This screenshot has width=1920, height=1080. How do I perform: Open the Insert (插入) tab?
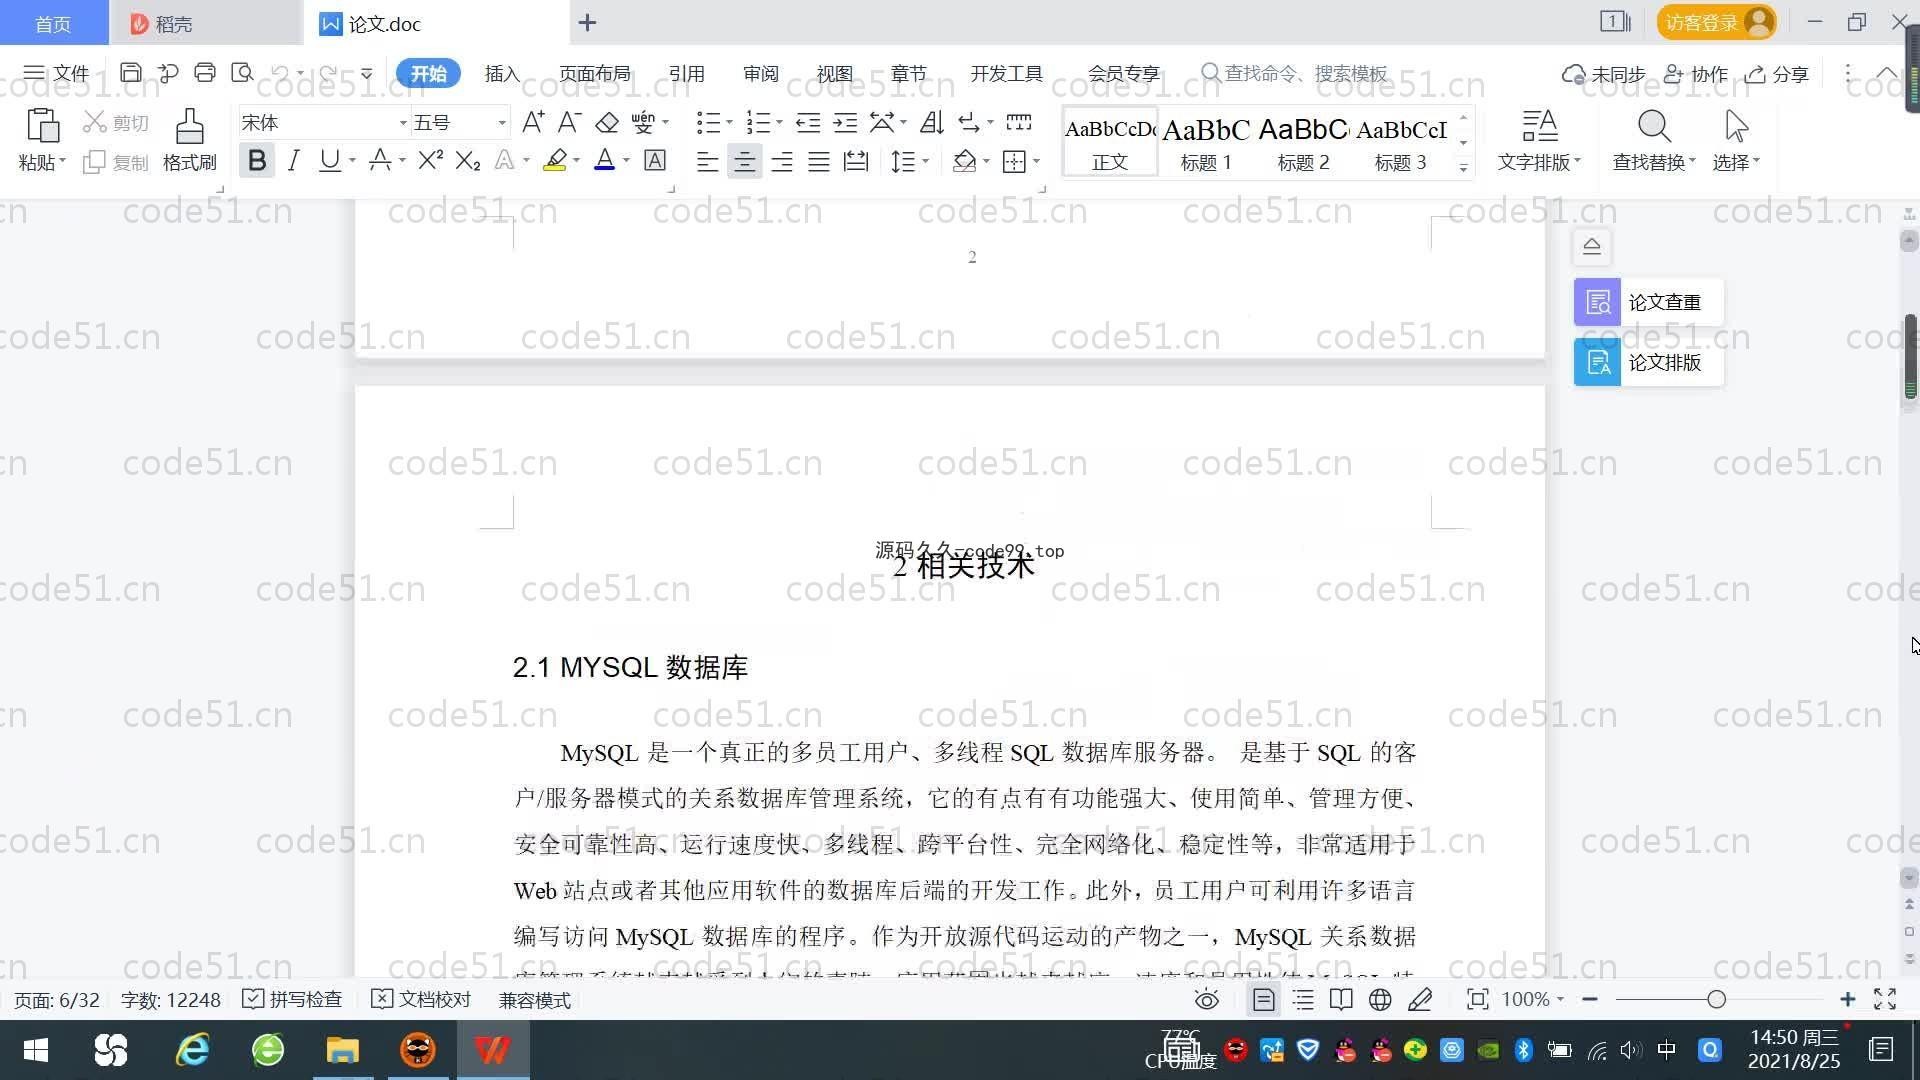(502, 73)
